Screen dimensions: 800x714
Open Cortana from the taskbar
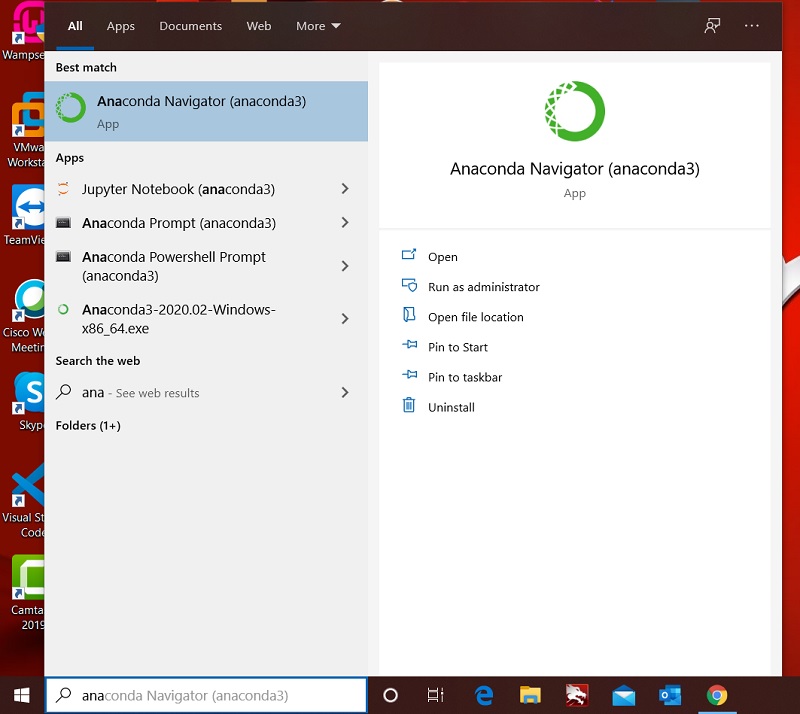click(x=390, y=695)
